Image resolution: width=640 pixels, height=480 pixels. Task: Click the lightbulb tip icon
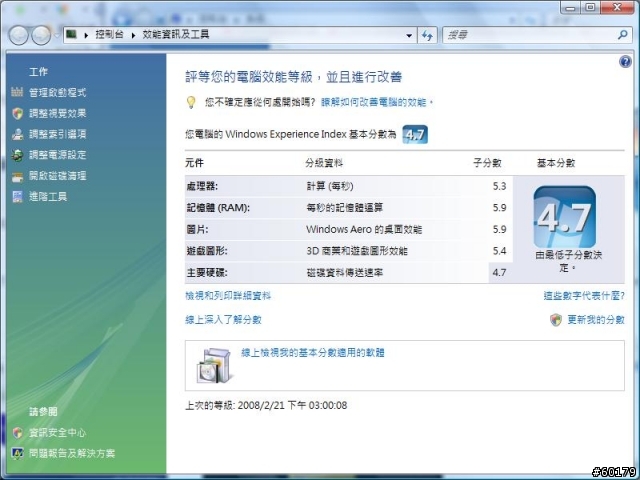pos(191,102)
